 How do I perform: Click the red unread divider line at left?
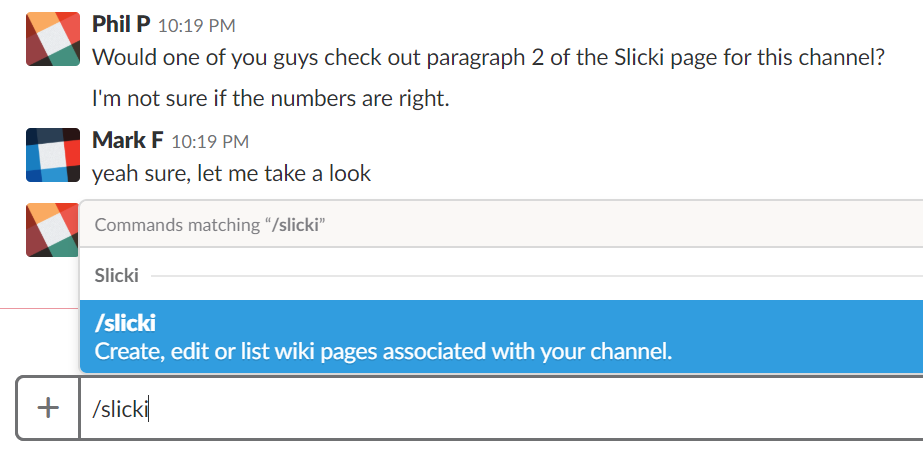click(x=40, y=308)
